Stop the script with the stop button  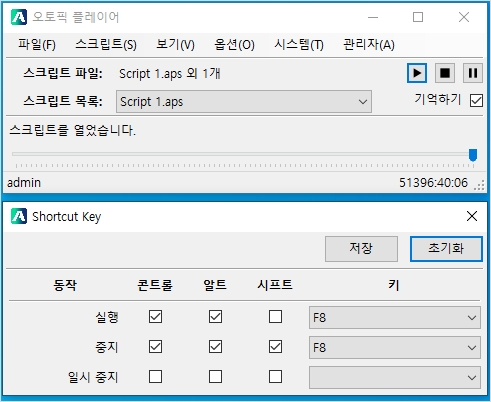tap(445, 73)
